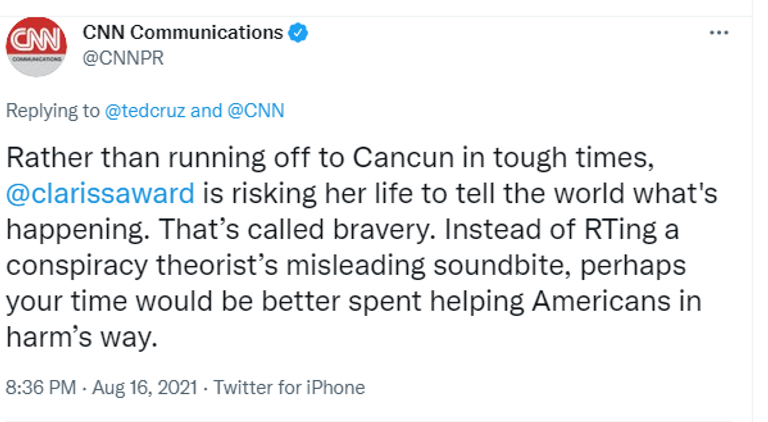Click the 'Replying to' label text
The image size is (768, 422).
pos(53,111)
